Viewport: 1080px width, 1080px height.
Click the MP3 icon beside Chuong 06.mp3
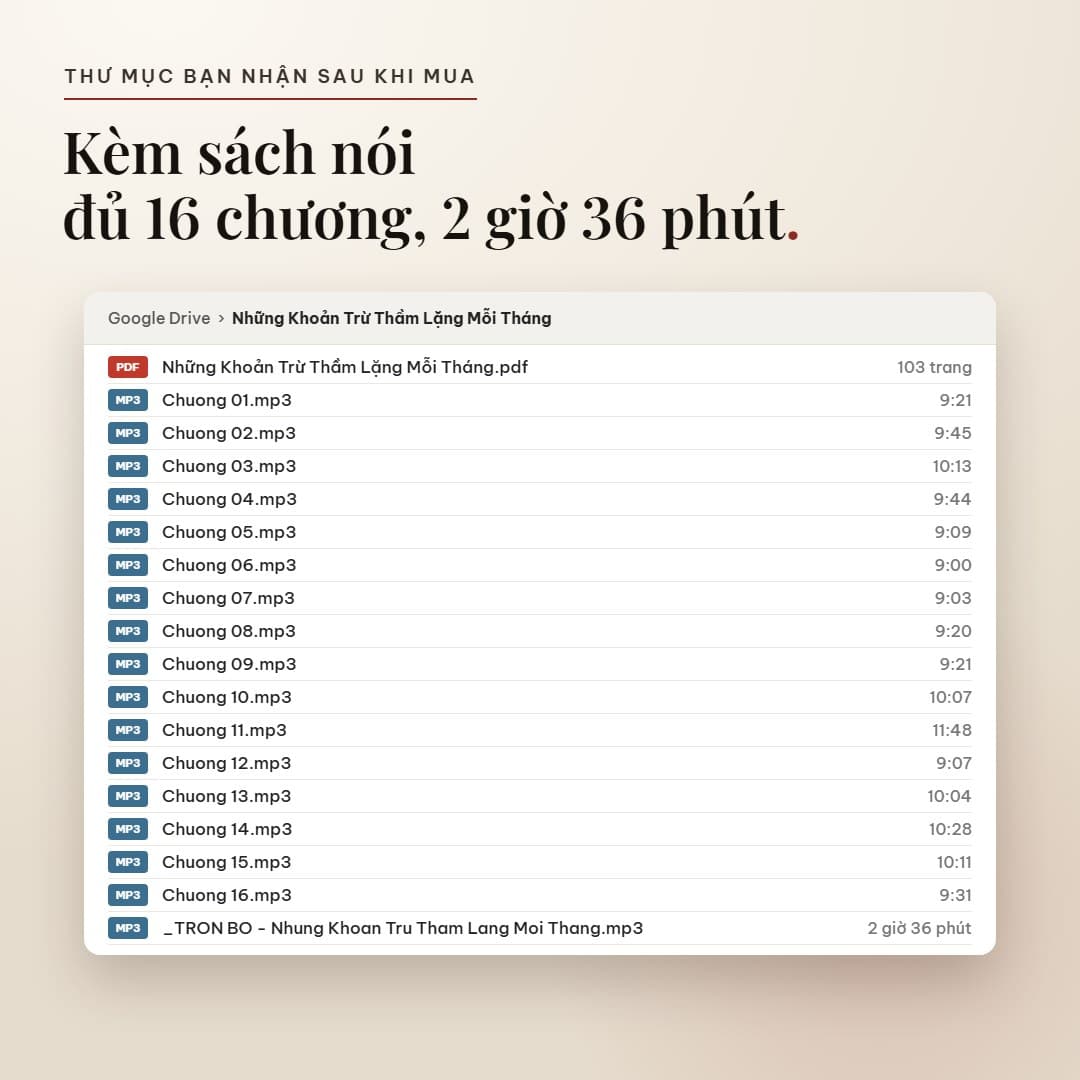127,565
